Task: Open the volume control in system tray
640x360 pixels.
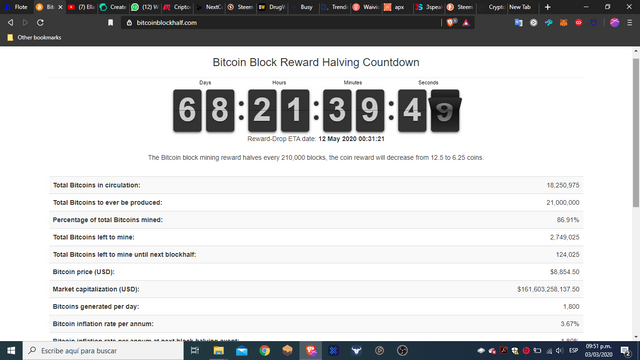Action: [559, 351]
